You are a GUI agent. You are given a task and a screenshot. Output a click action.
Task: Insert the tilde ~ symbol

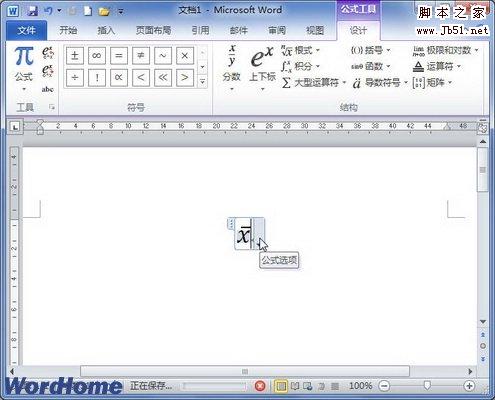pos(163,55)
